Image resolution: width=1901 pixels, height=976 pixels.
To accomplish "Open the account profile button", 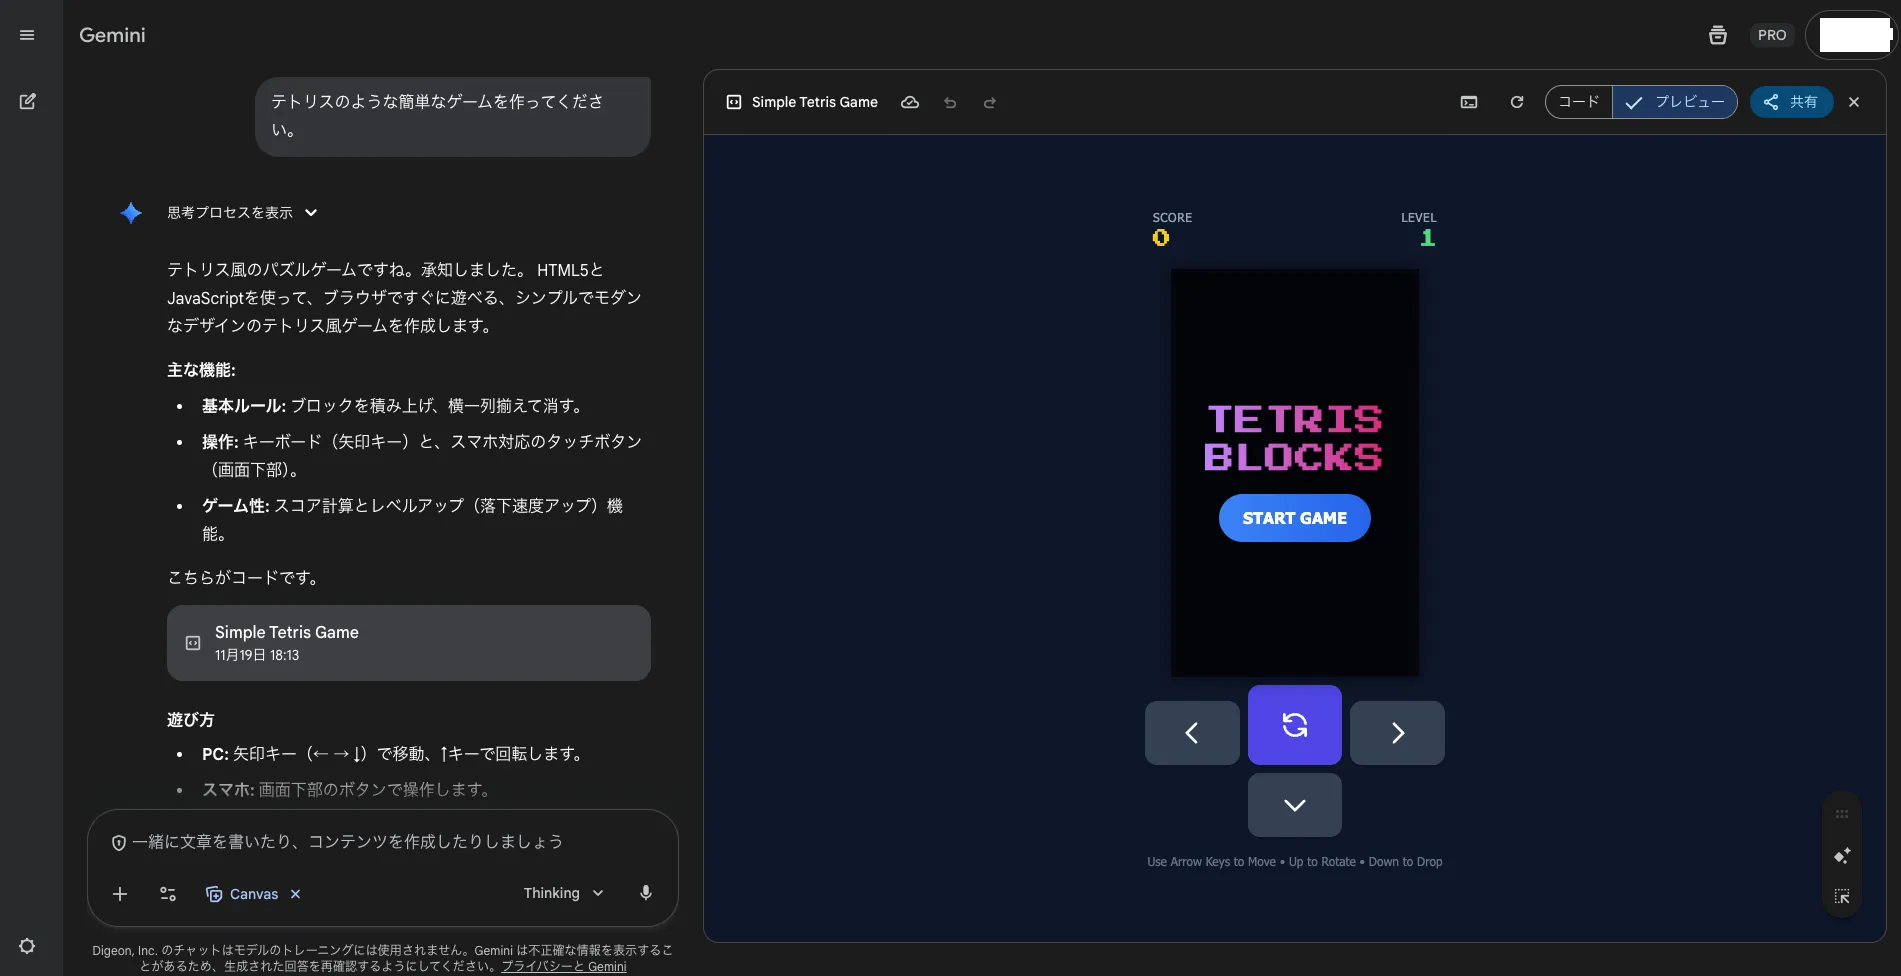I will 1853,35.
